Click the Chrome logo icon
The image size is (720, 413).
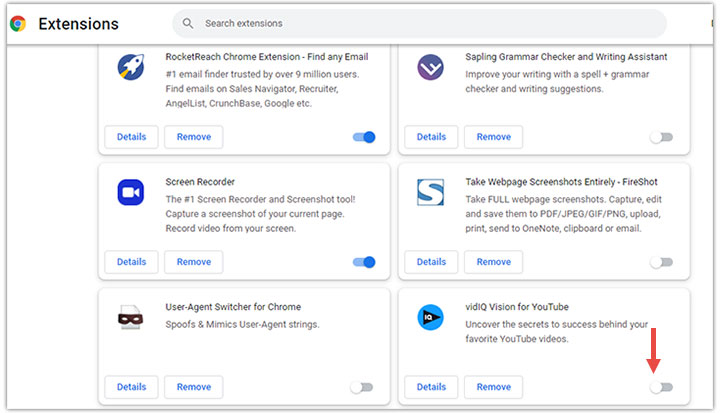click(x=18, y=23)
